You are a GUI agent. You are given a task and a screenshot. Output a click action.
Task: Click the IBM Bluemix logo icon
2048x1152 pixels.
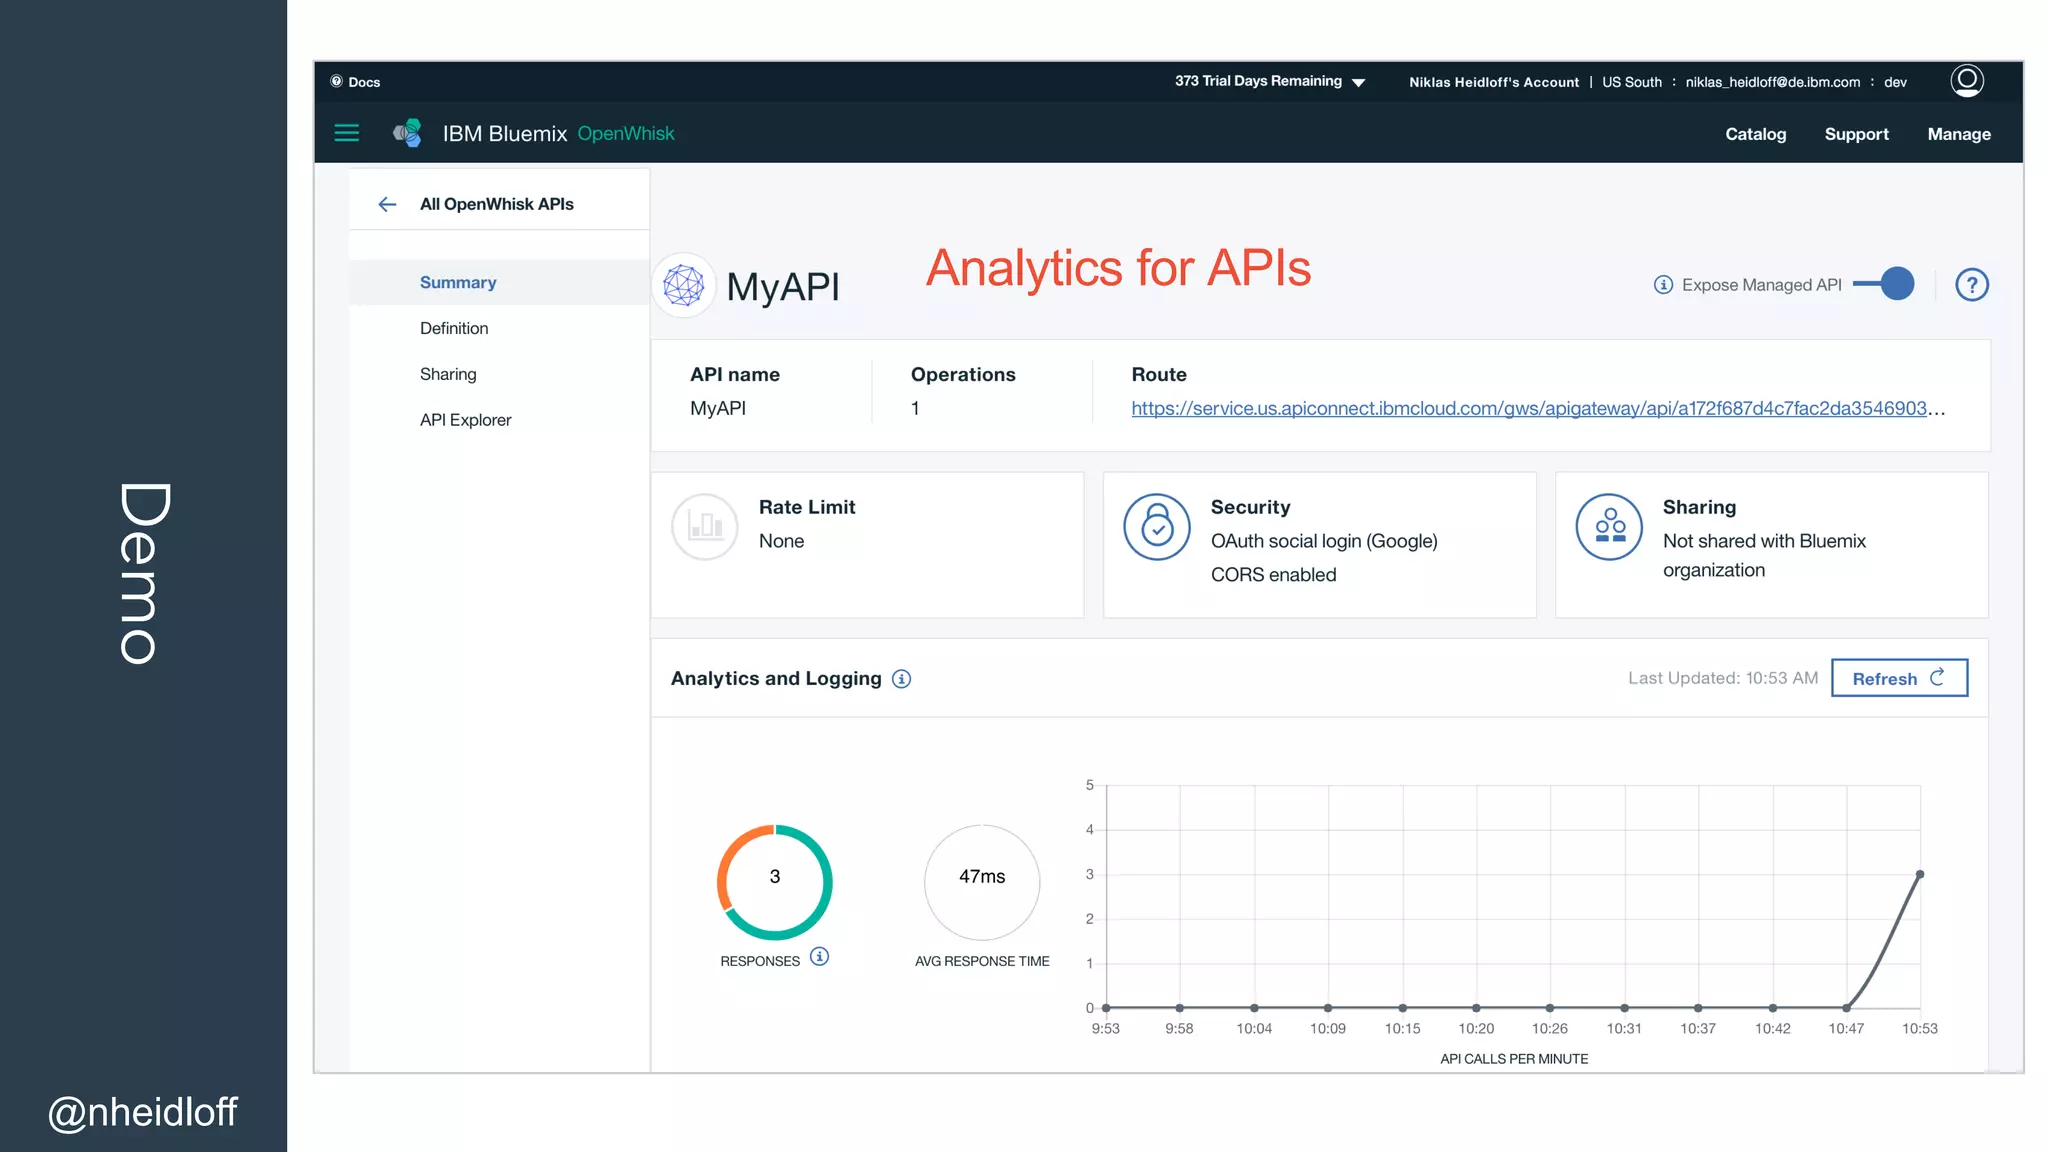407,133
